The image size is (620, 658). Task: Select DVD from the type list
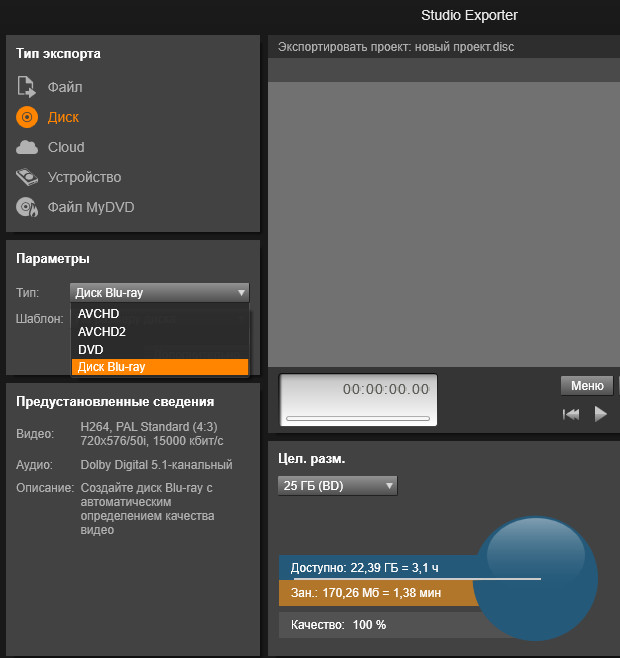click(160, 350)
